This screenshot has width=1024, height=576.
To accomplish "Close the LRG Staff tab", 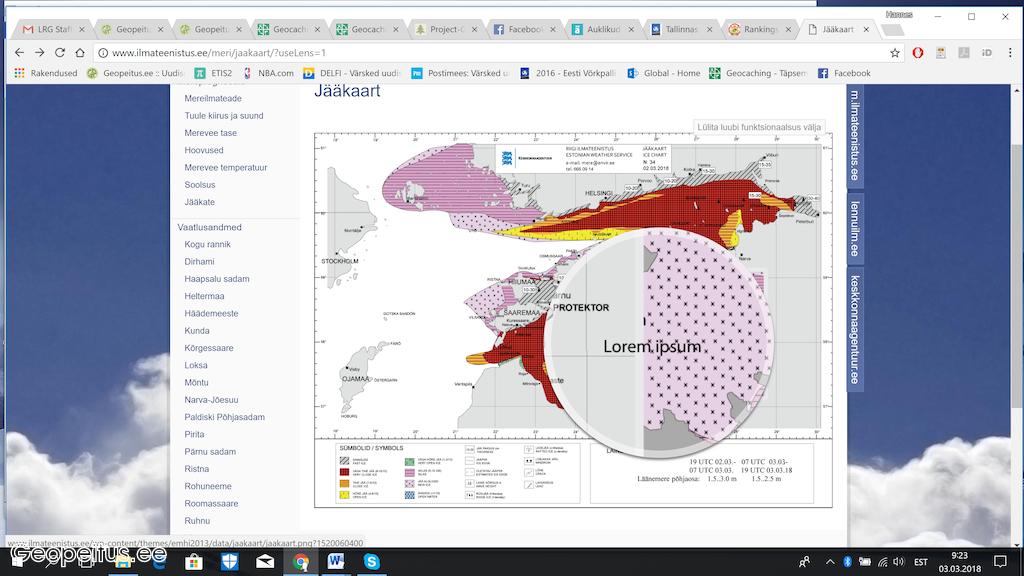I will [82, 29].
